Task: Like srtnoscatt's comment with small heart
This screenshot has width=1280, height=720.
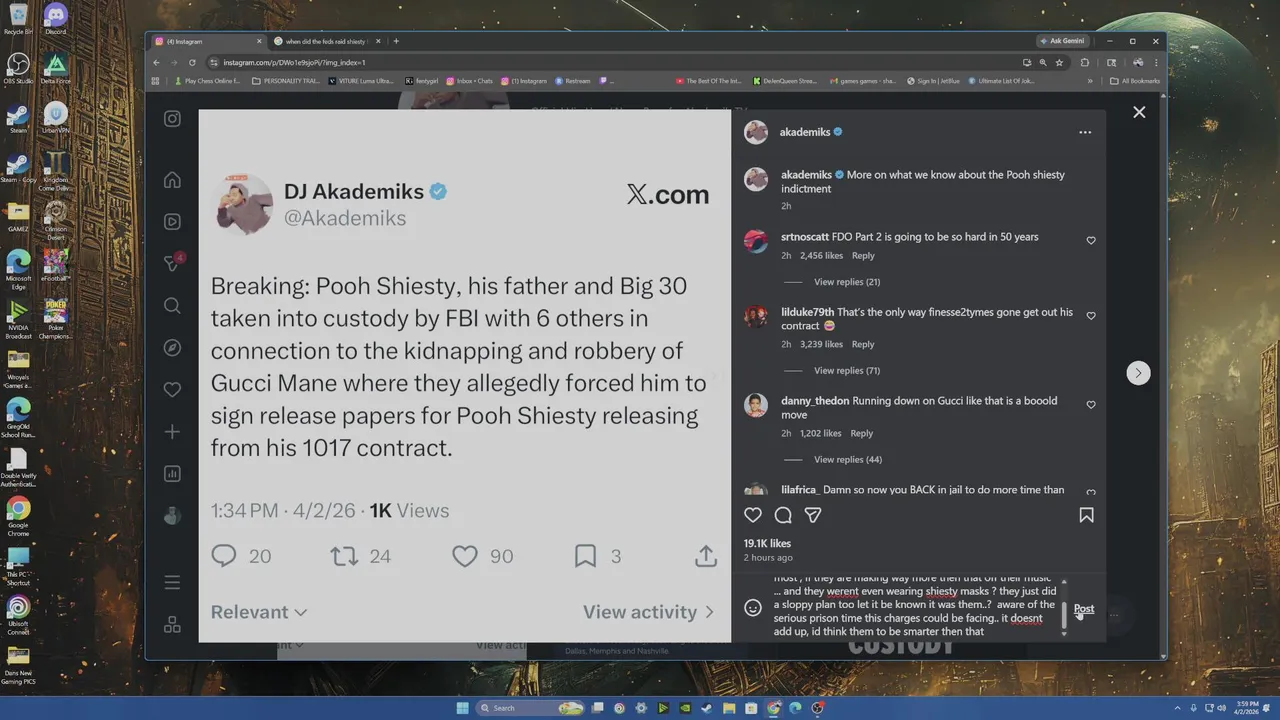Action: (x=1091, y=241)
